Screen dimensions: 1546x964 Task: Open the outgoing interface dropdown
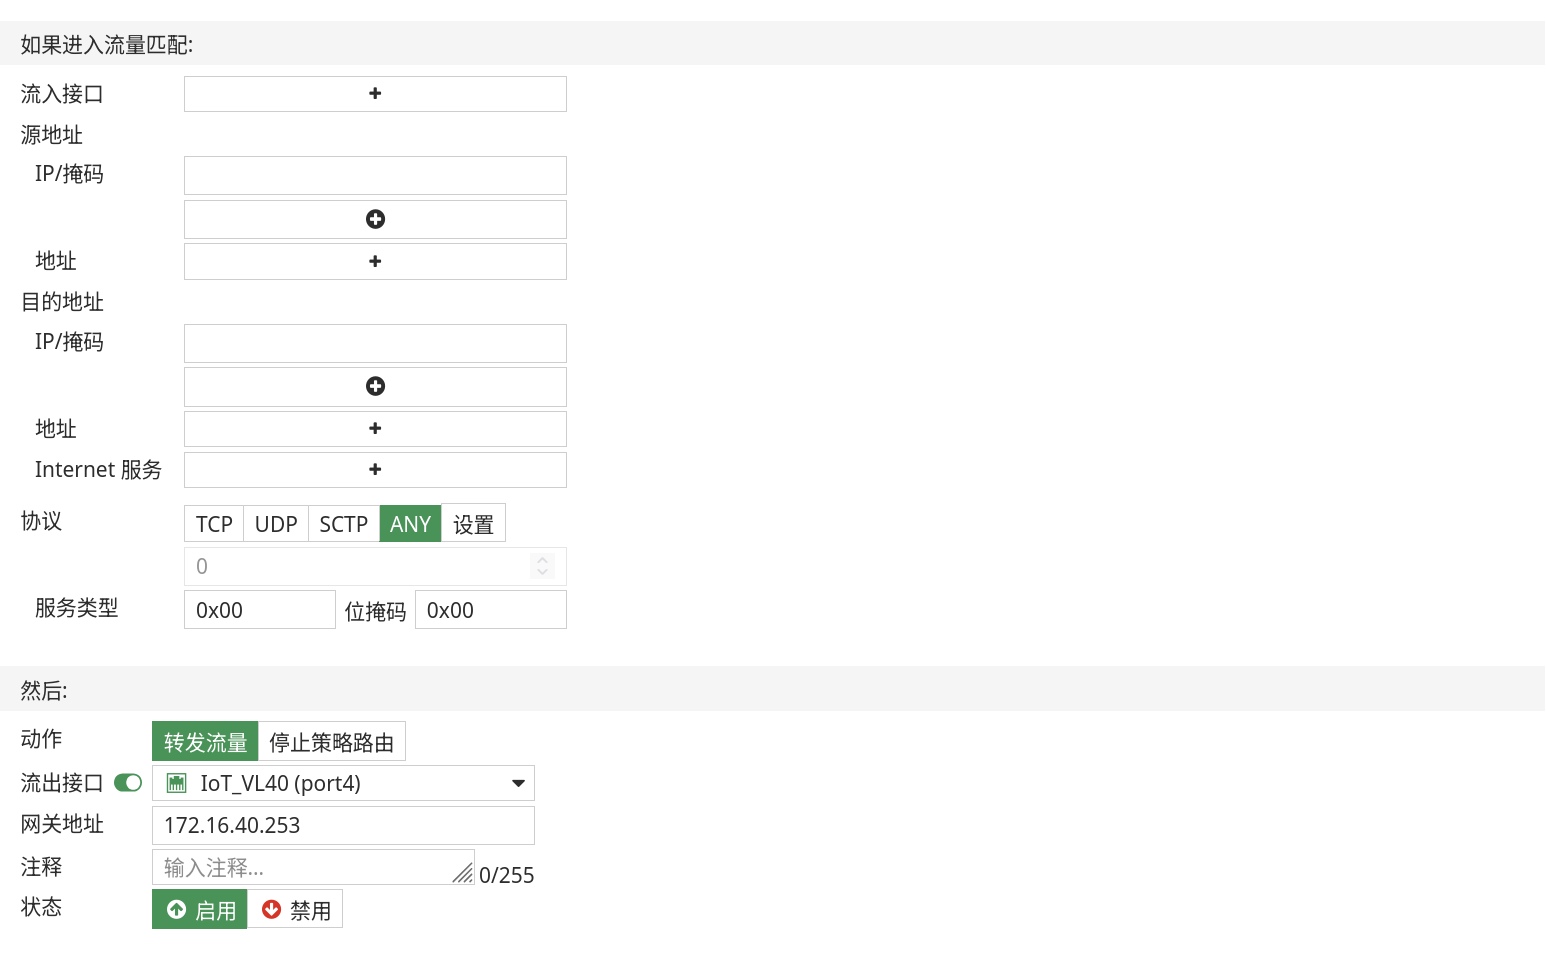(x=518, y=783)
